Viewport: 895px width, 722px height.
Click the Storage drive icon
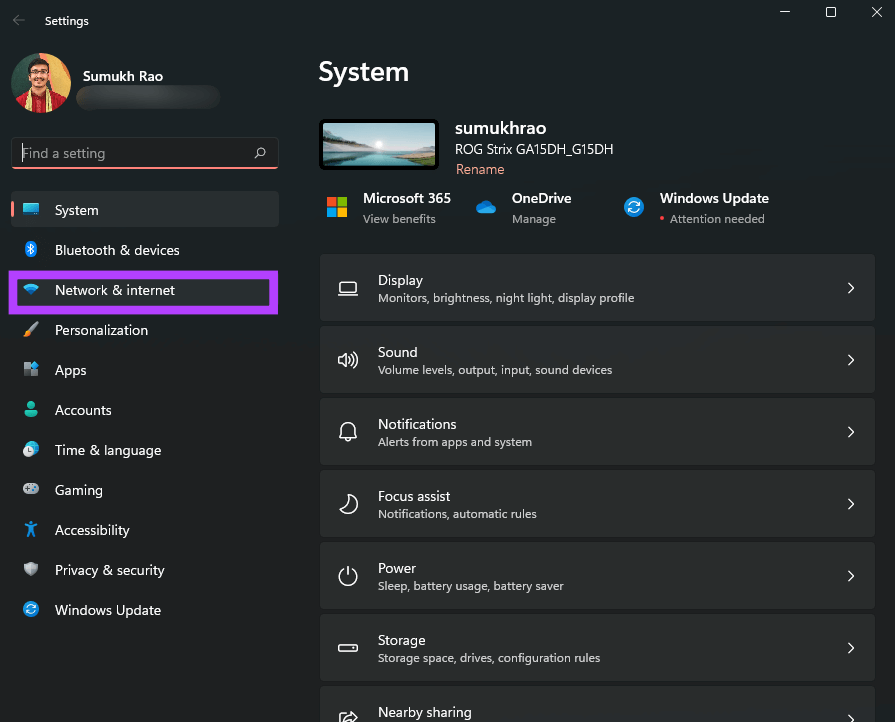[x=348, y=648]
